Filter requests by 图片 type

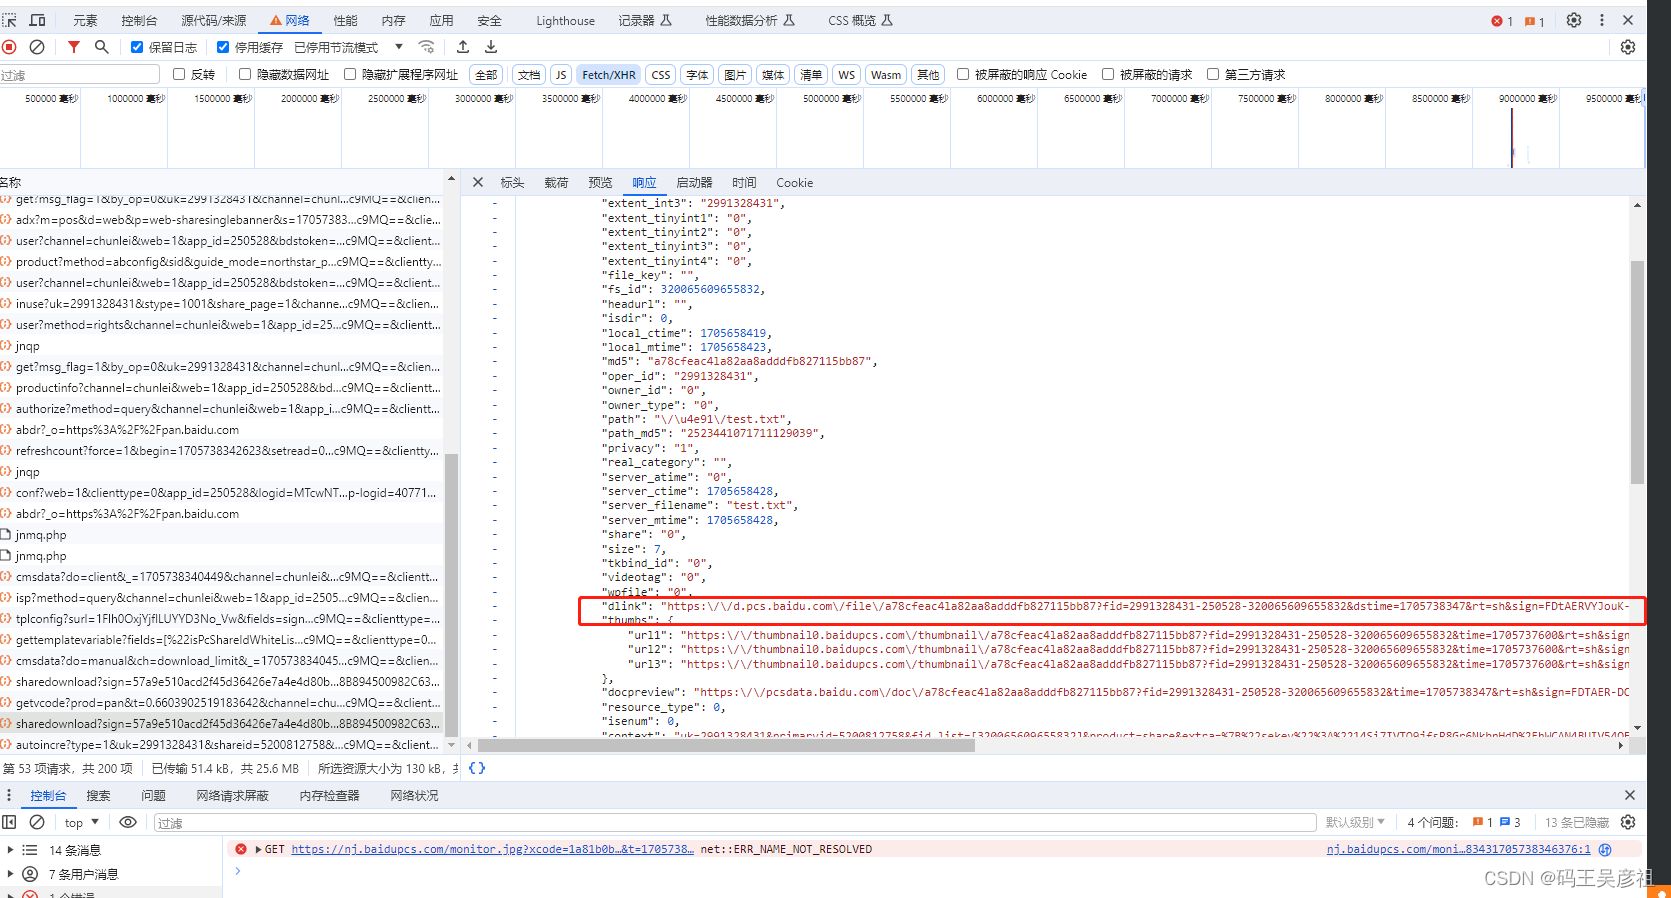pyautogui.click(x=735, y=74)
